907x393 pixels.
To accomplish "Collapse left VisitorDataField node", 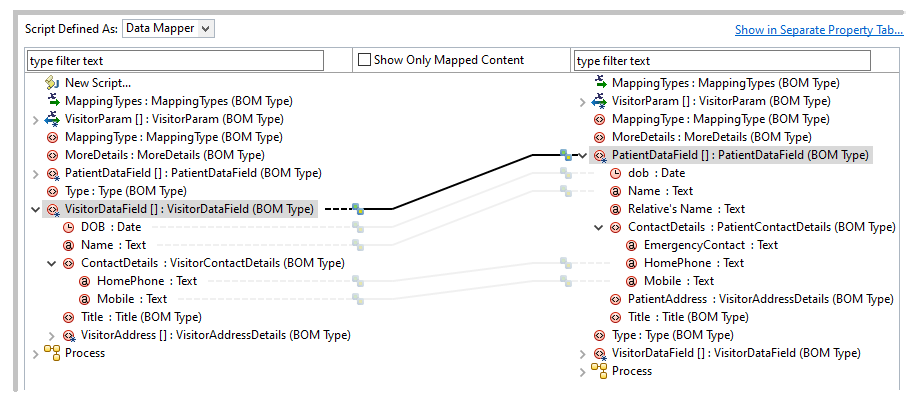I will point(36,210).
